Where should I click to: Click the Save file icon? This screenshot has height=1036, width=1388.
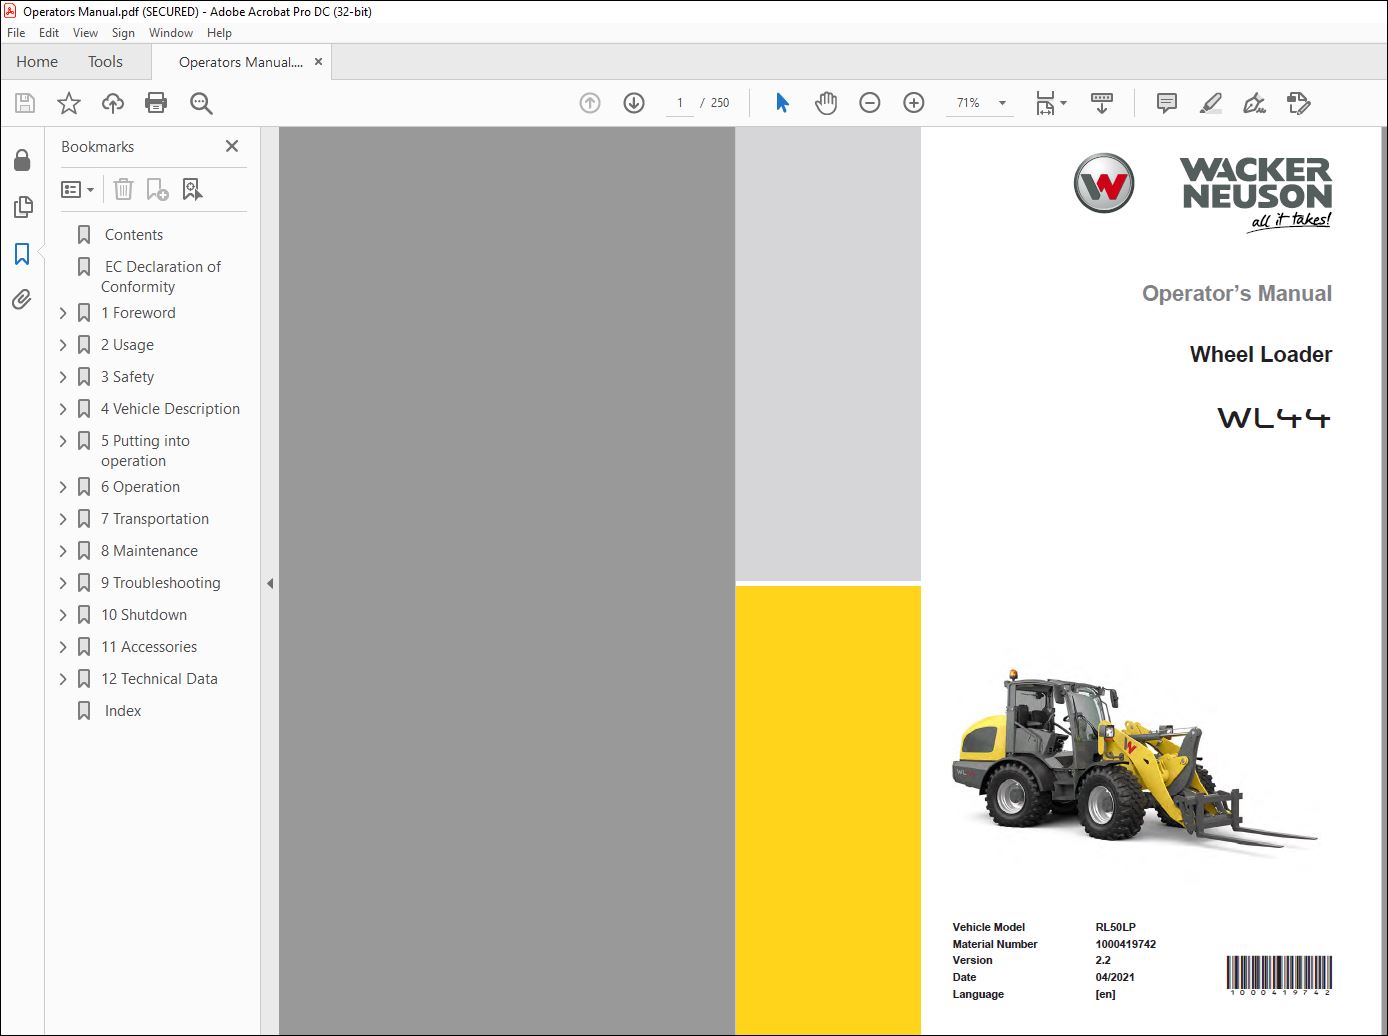pos(25,103)
